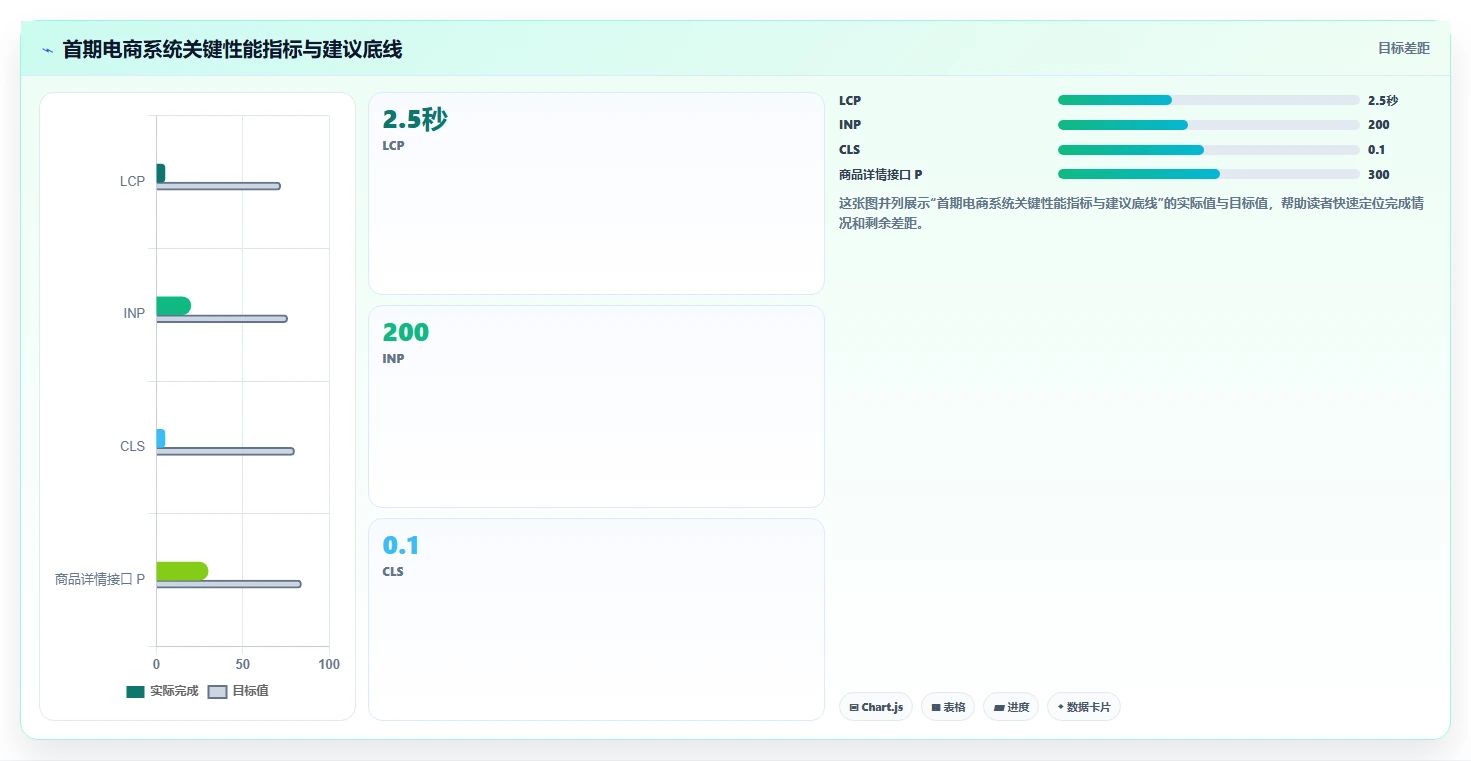Click the icon inside the 进度 tag

tap(998, 707)
